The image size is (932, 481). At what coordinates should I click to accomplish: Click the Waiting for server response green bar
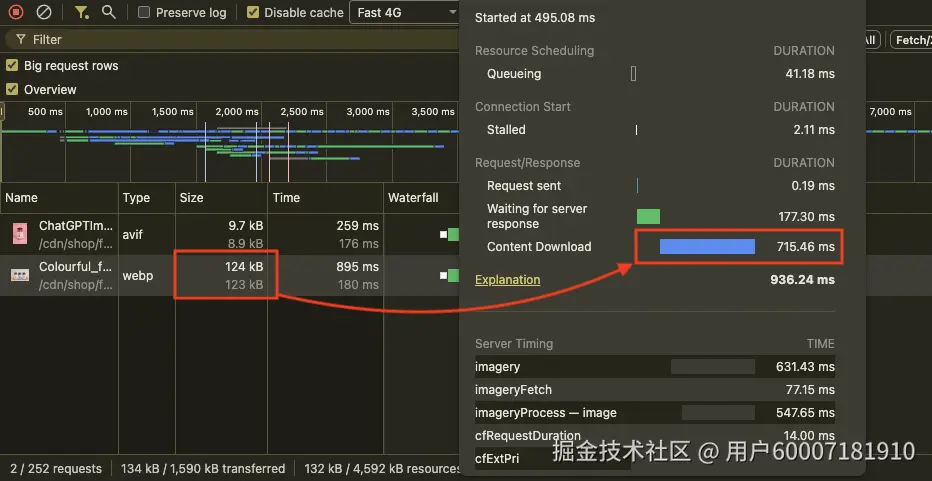648,216
